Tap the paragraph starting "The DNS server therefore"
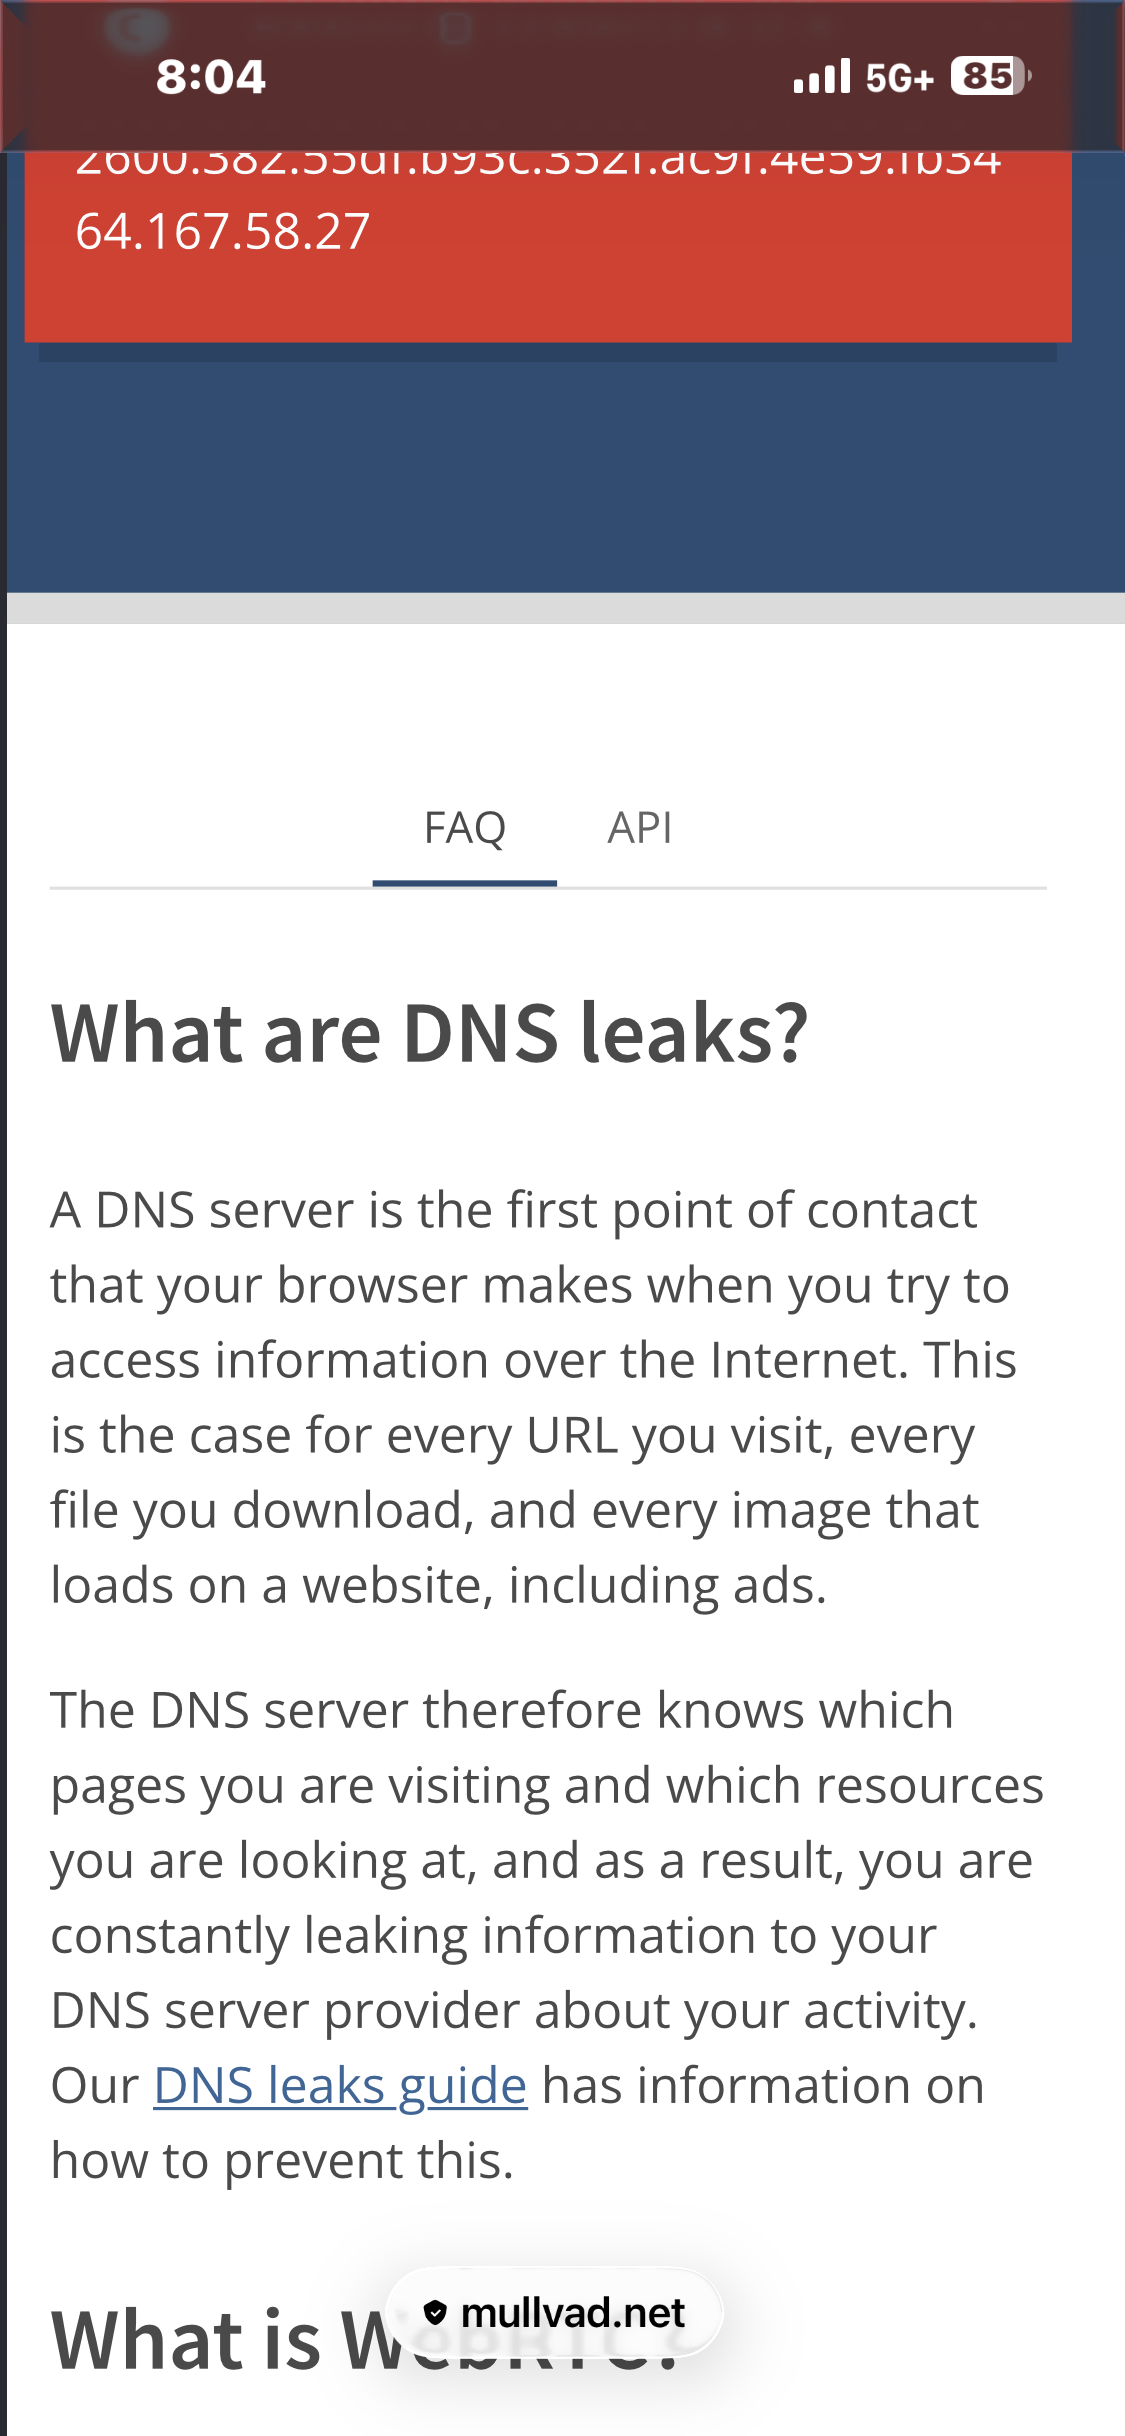 pos(546,1860)
